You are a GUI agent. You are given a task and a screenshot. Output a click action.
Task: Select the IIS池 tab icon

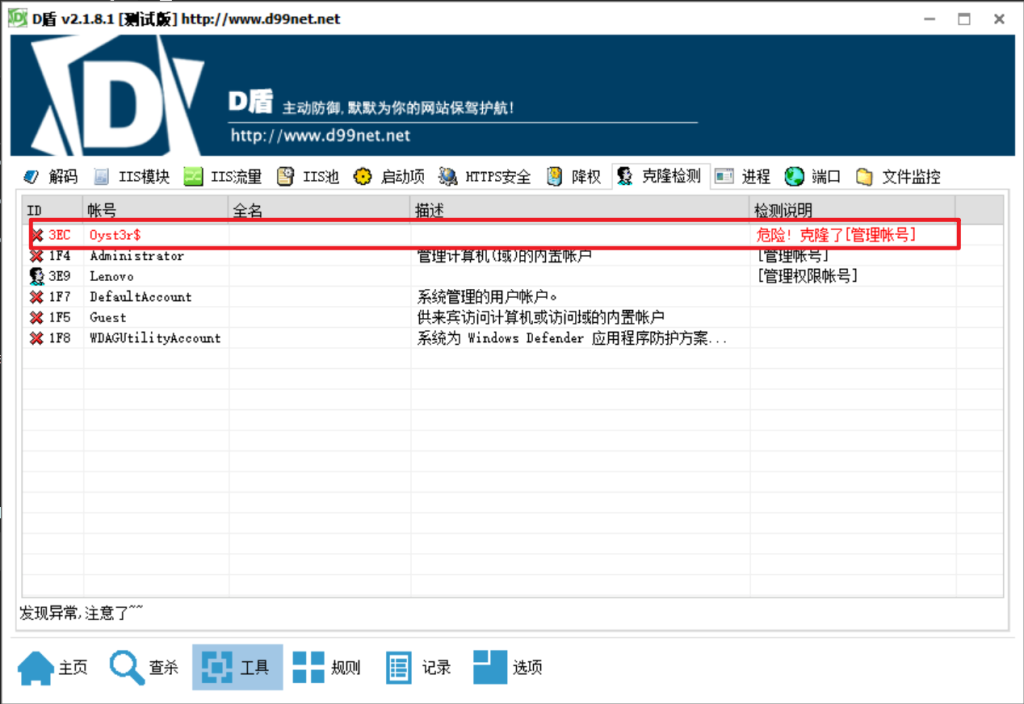286,177
